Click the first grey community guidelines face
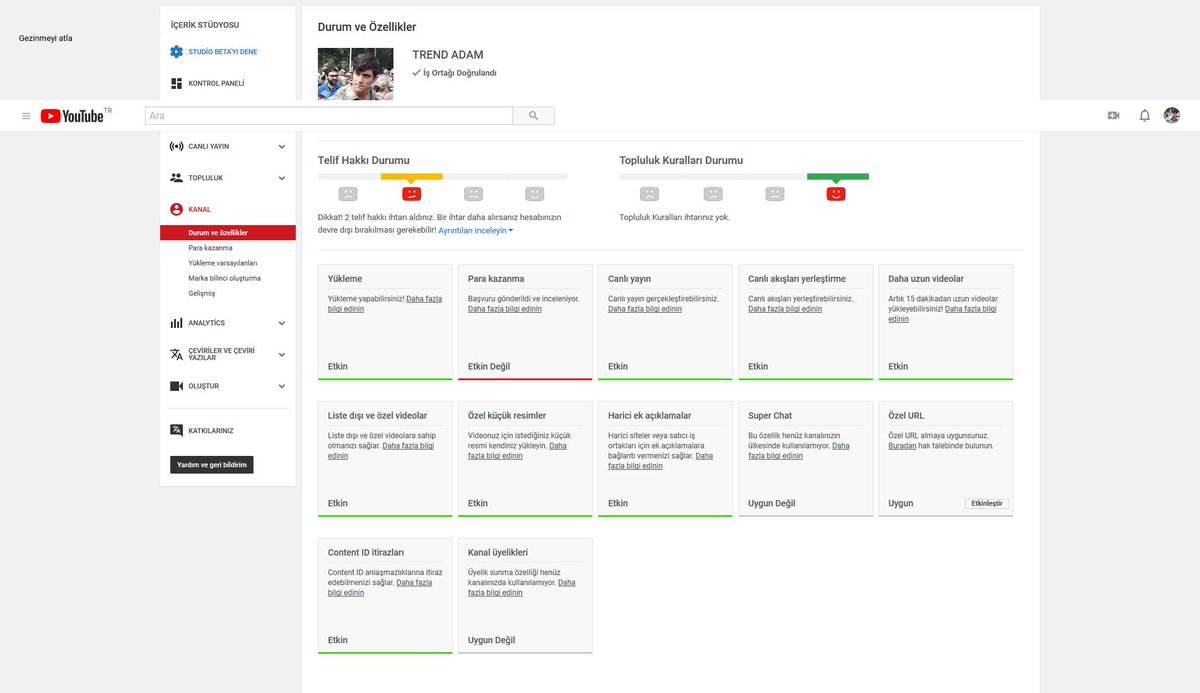The image size is (1200, 693). (650, 194)
